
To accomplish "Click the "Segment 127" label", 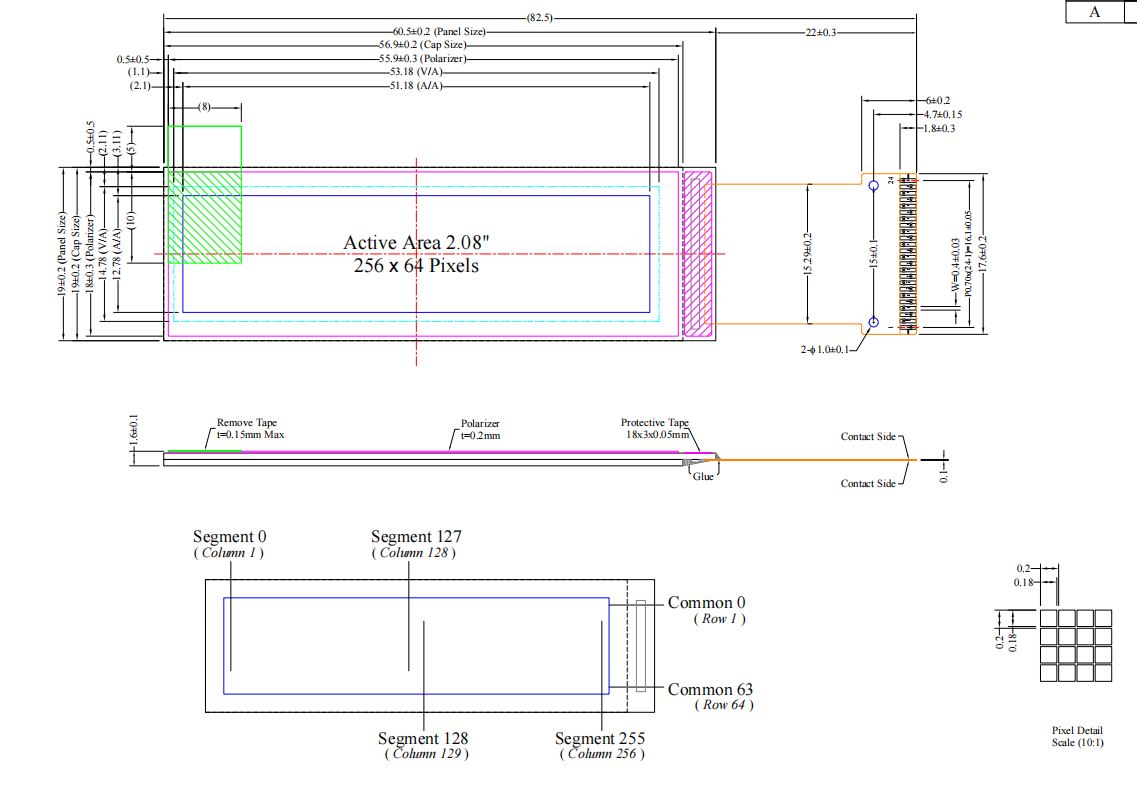I will (x=416, y=537).
